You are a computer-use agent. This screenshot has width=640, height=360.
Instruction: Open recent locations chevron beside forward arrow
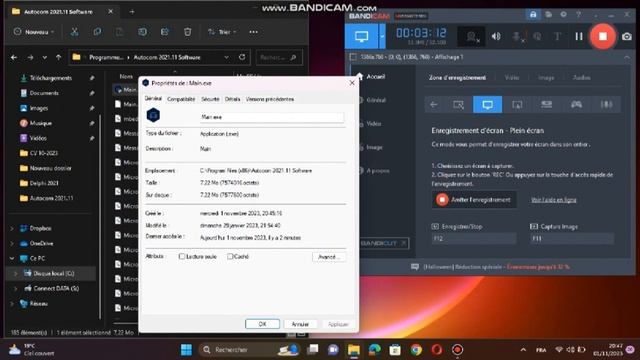point(44,58)
